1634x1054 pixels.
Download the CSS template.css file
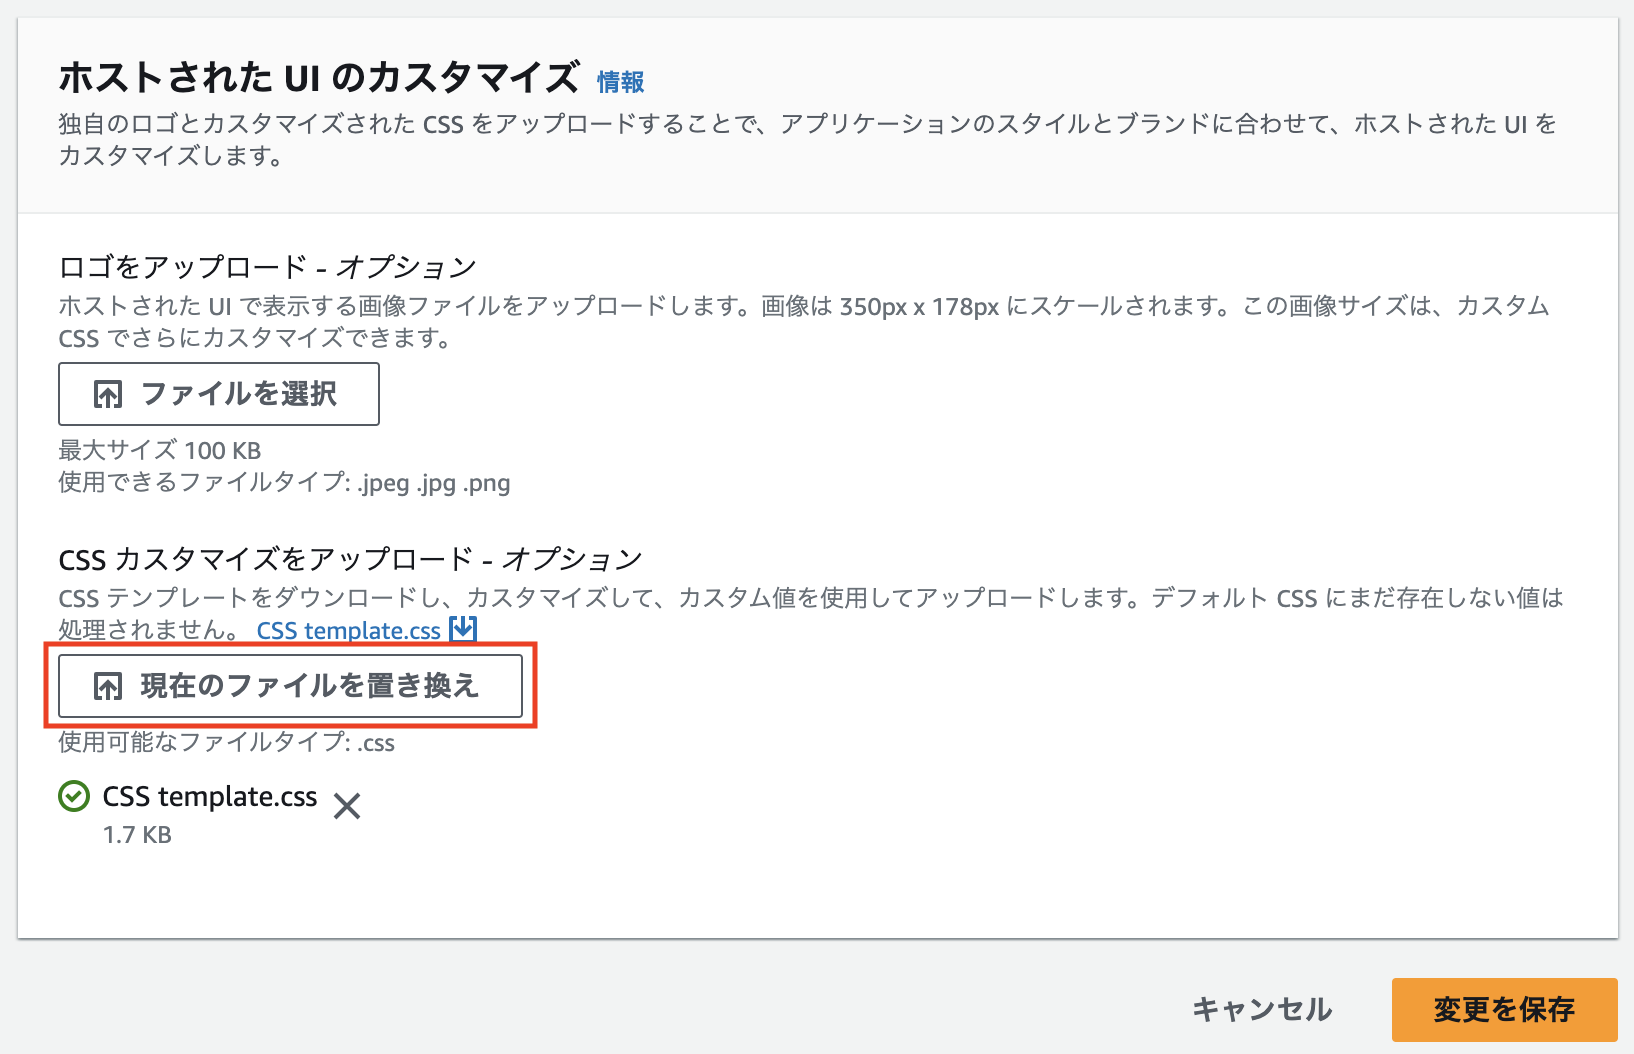[348, 630]
